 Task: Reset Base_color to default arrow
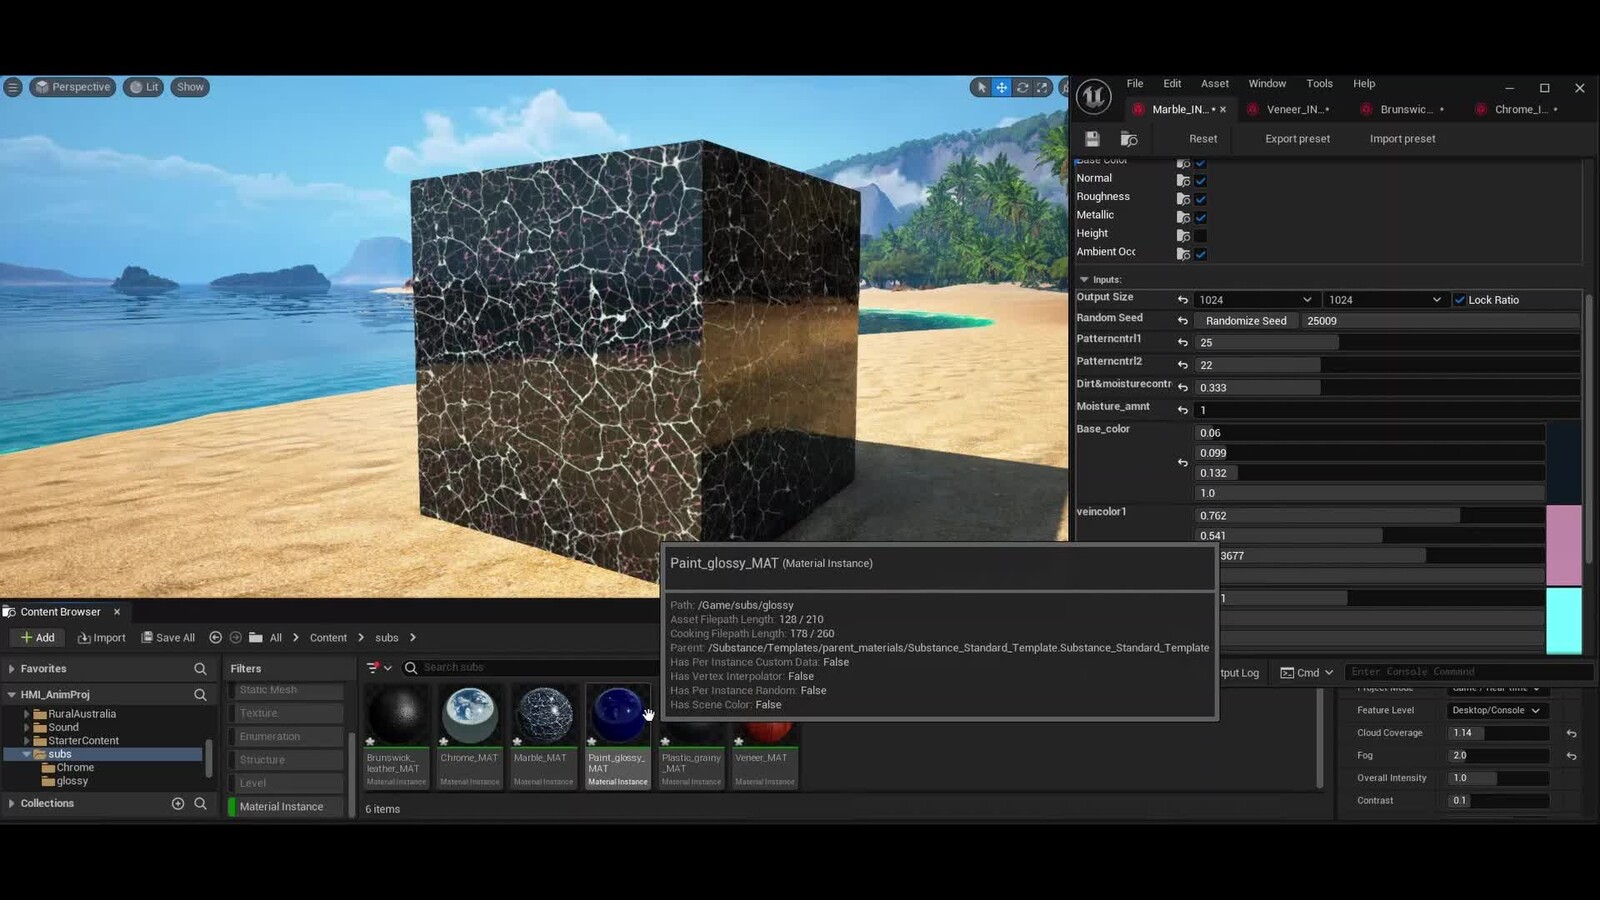click(x=1183, y=463)
